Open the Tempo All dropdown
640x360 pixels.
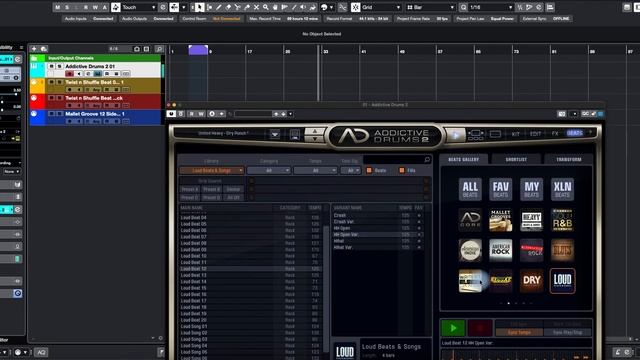pyautogui.click(x=315, y=170)
